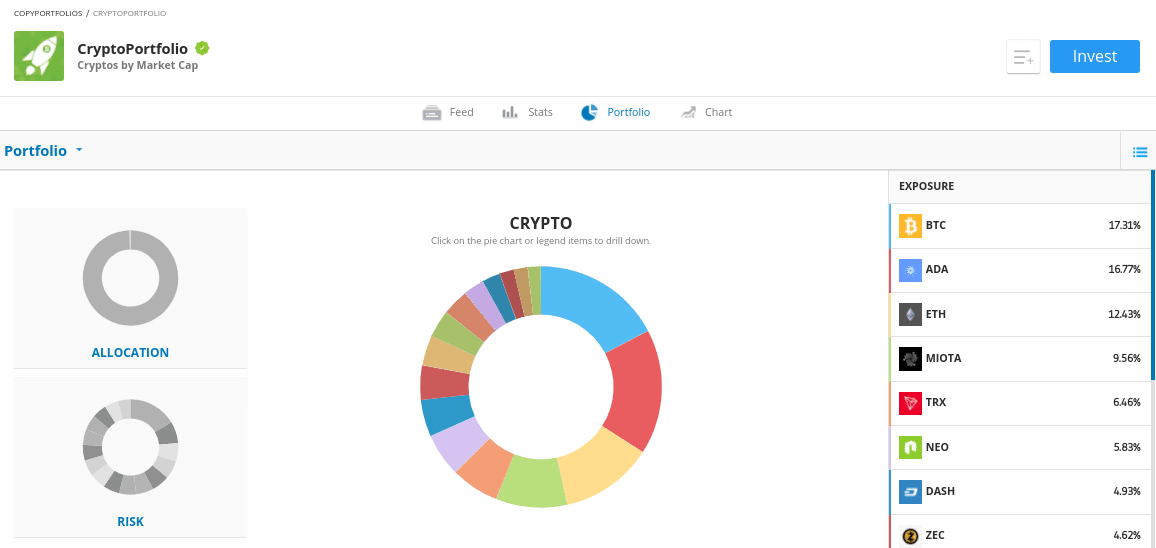
Task: Click the CRYPTOPORTFOLIO breadcrumb
Action: (x=130, y=13)
